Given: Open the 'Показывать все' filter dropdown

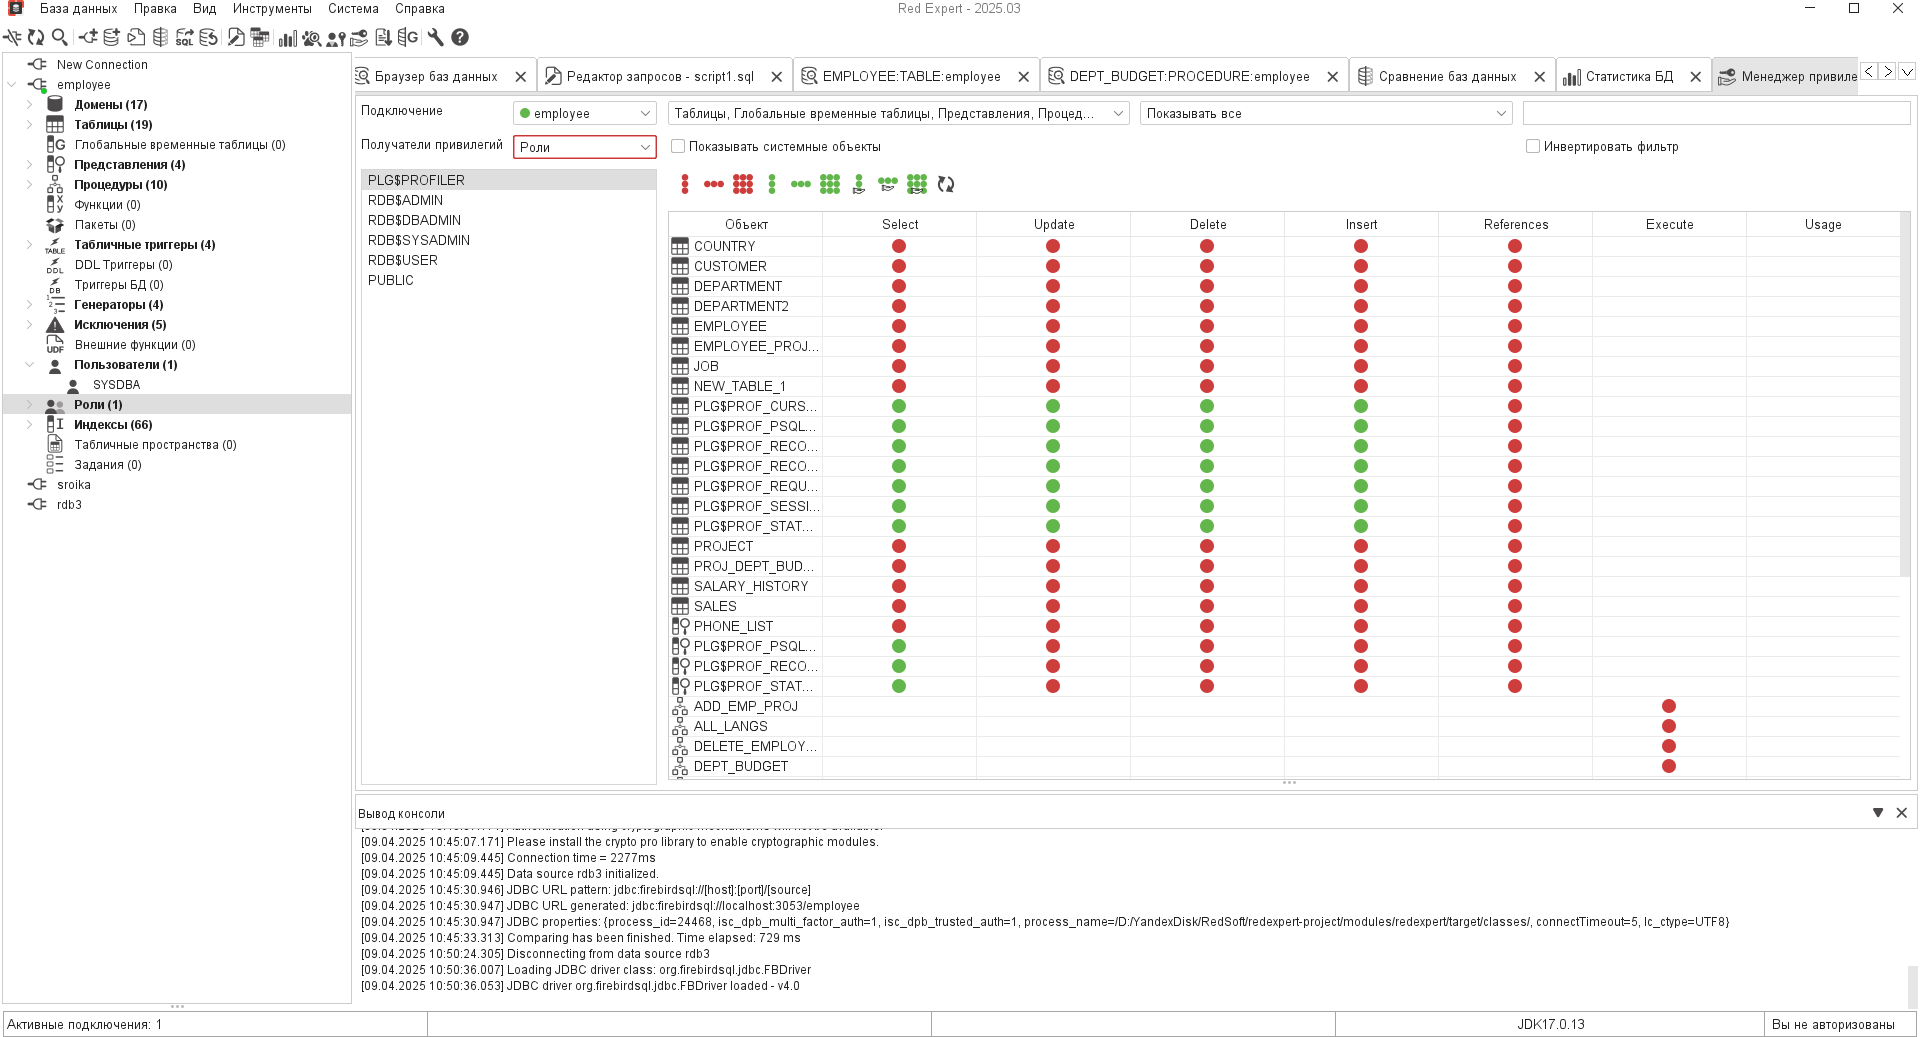Looking at the screenshot, I should click(x=1325, y=113).
